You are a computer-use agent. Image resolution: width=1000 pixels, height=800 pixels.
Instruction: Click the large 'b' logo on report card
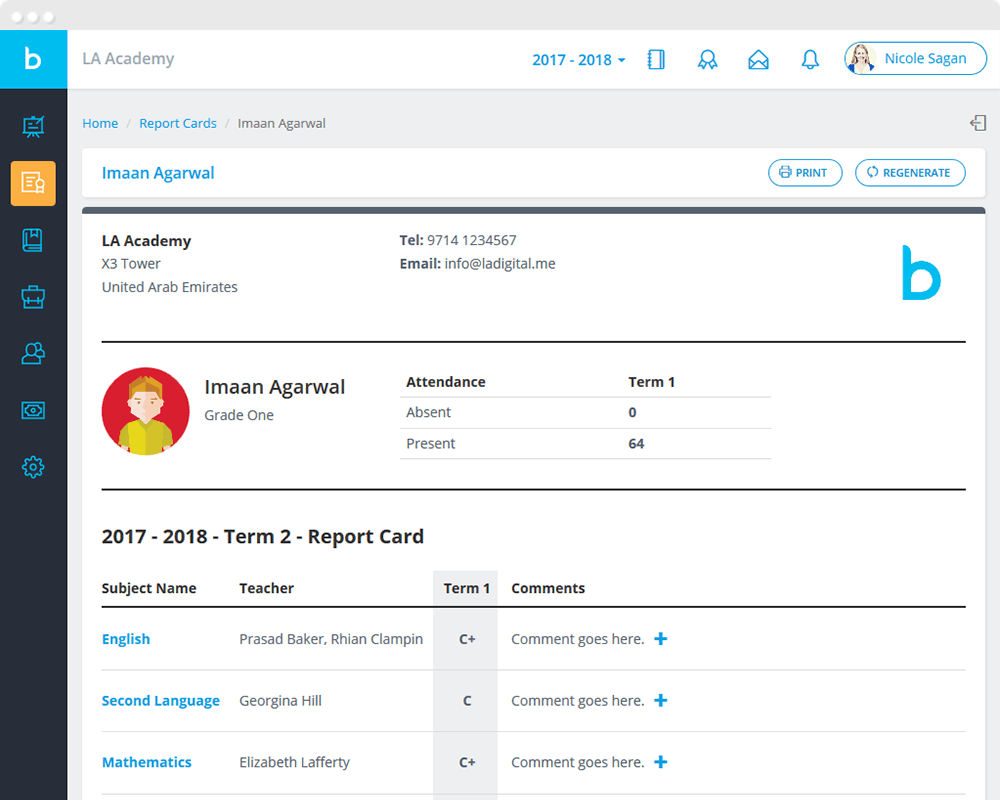coord(921,272)
